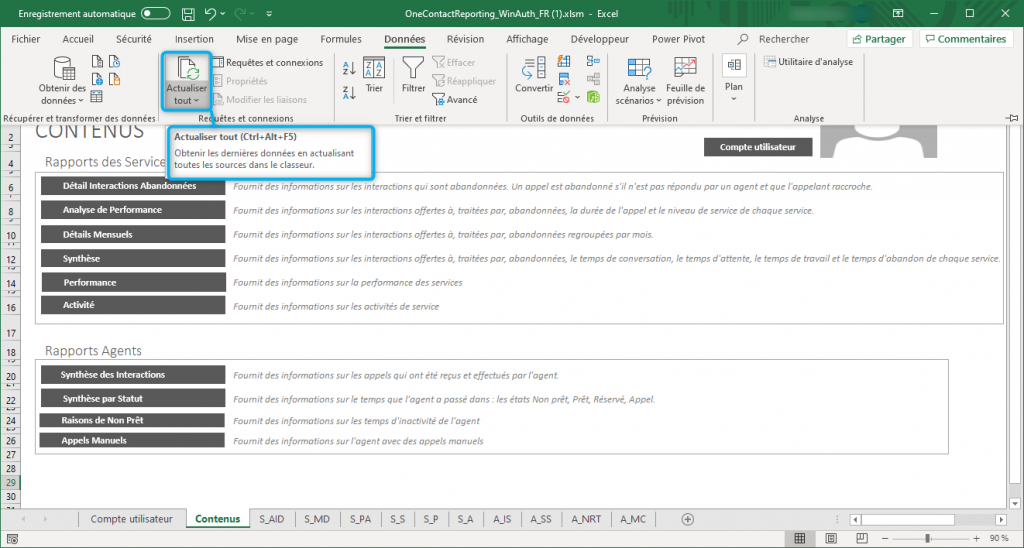The width and height of the screenshot is (1024, 548).
Task: Click the Partager button
Action: (x=879, y=39)
